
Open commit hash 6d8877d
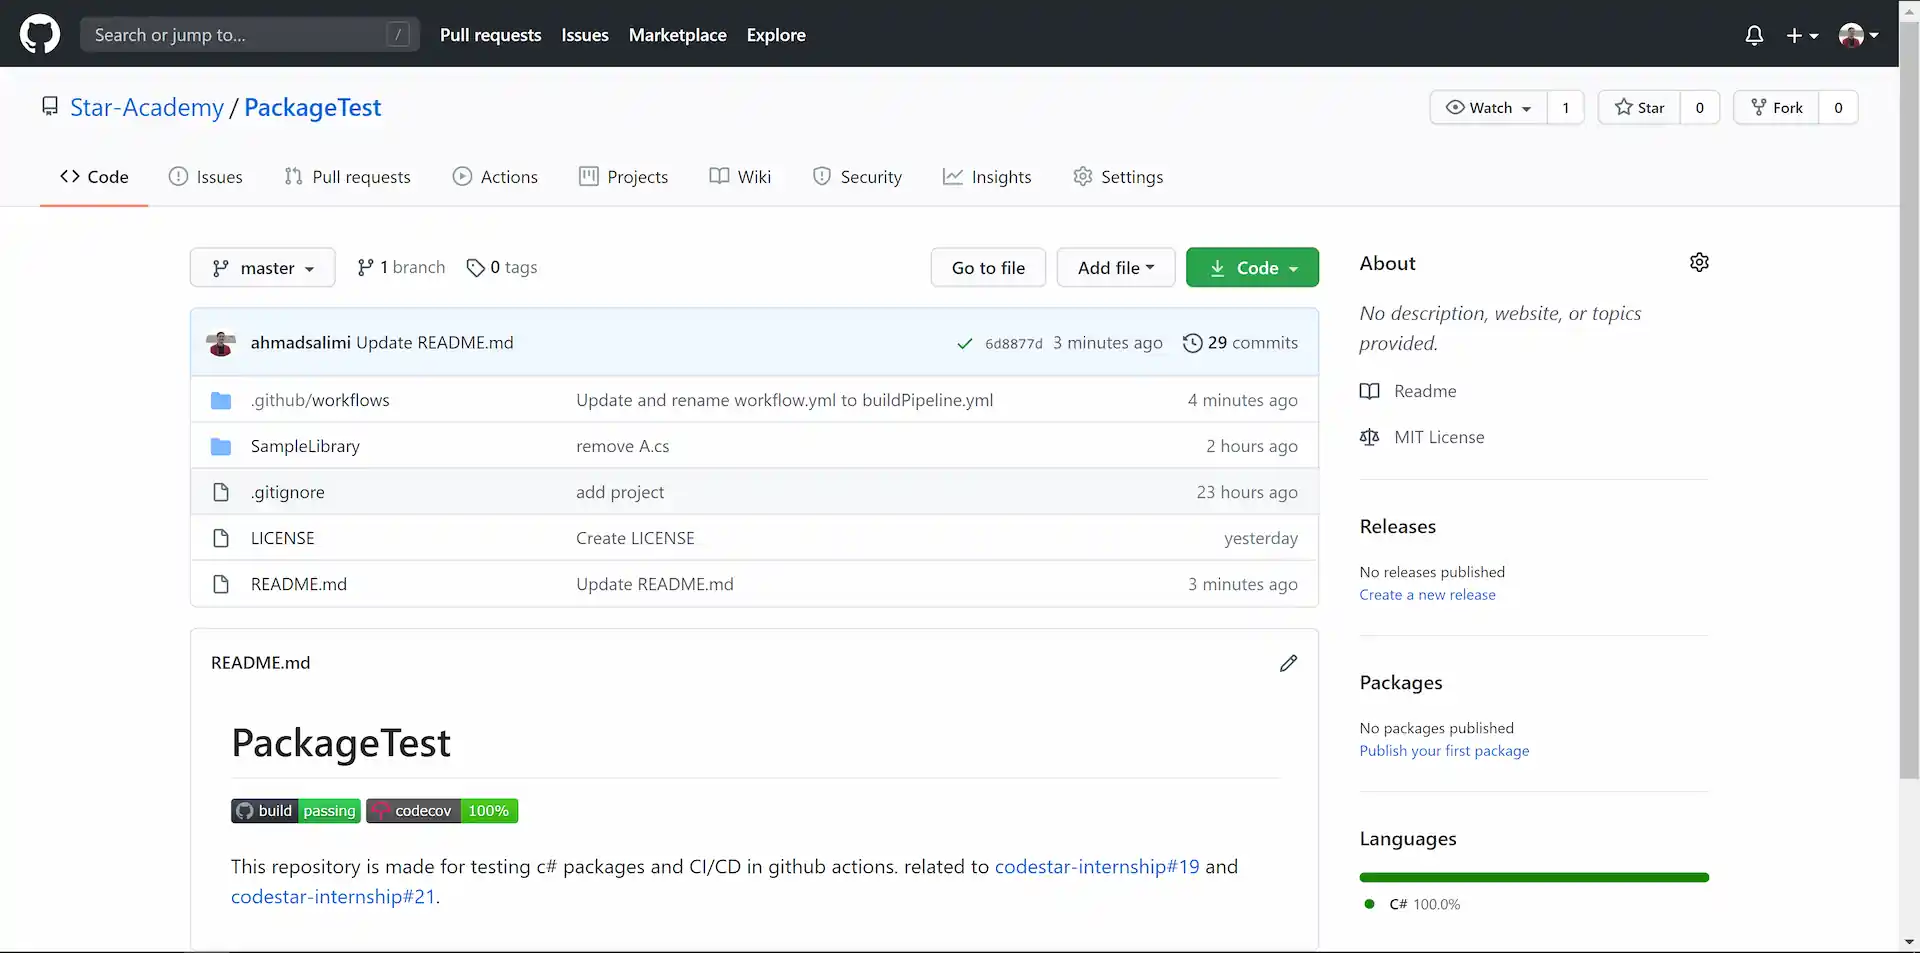1013,343
